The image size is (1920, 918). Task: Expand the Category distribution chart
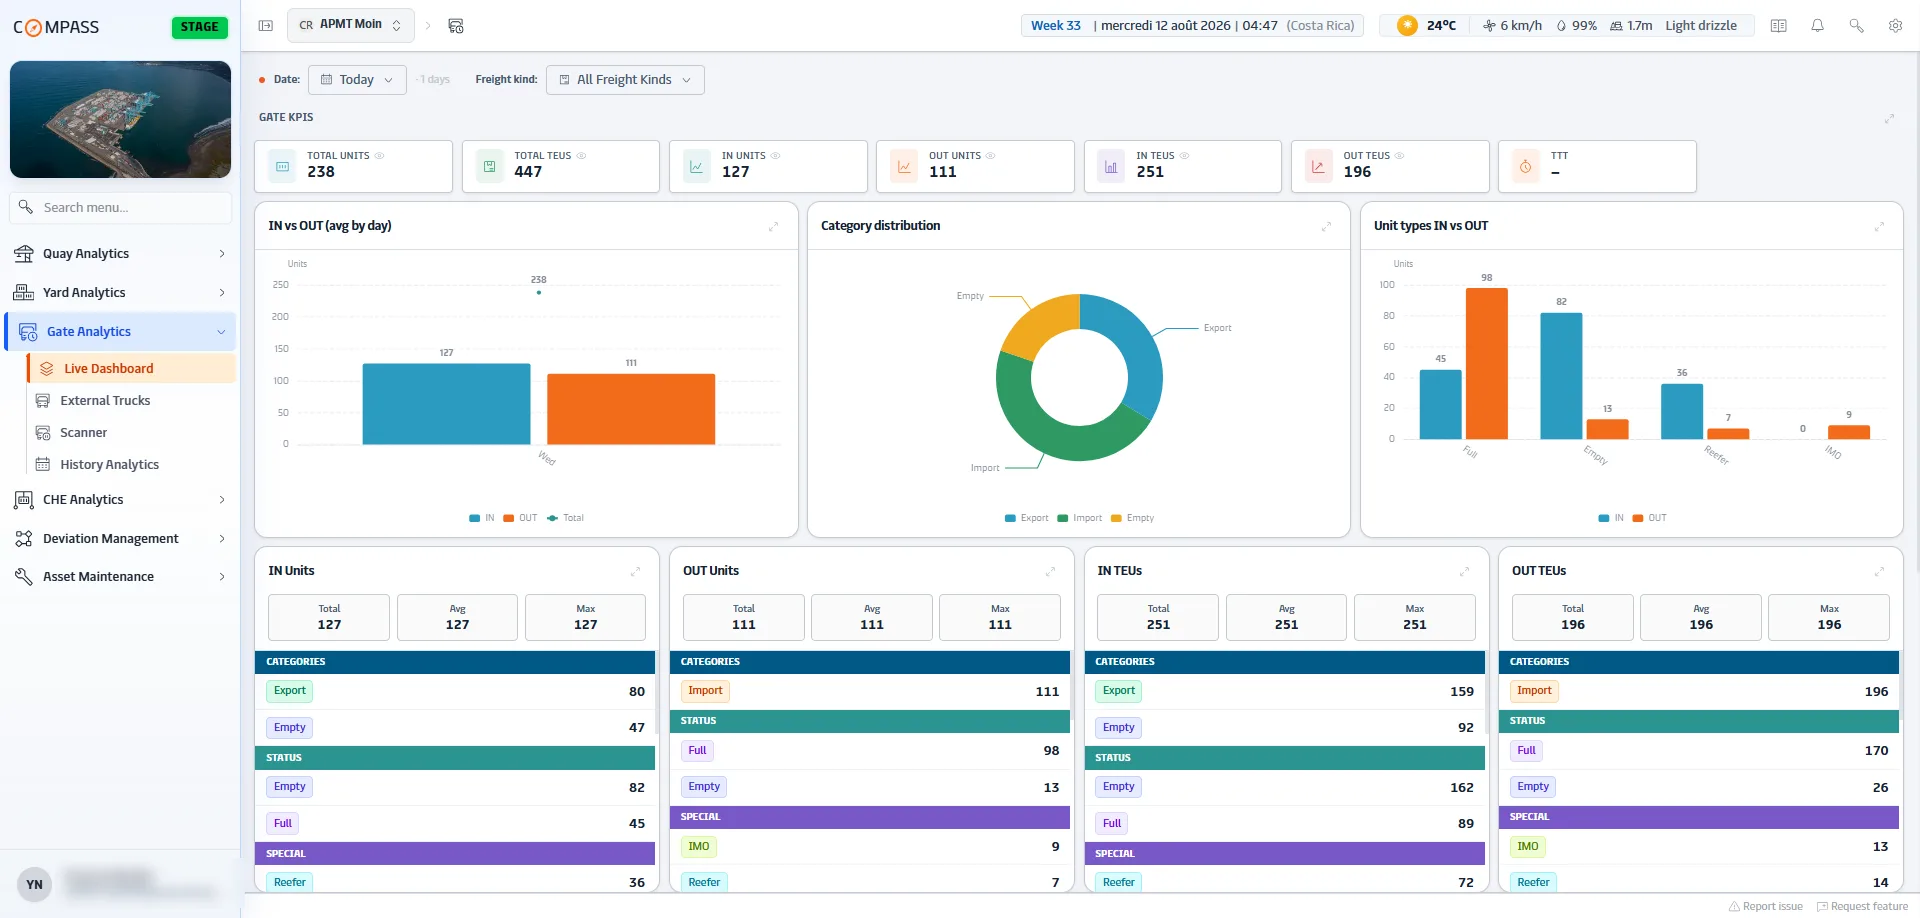point(1326,226)
